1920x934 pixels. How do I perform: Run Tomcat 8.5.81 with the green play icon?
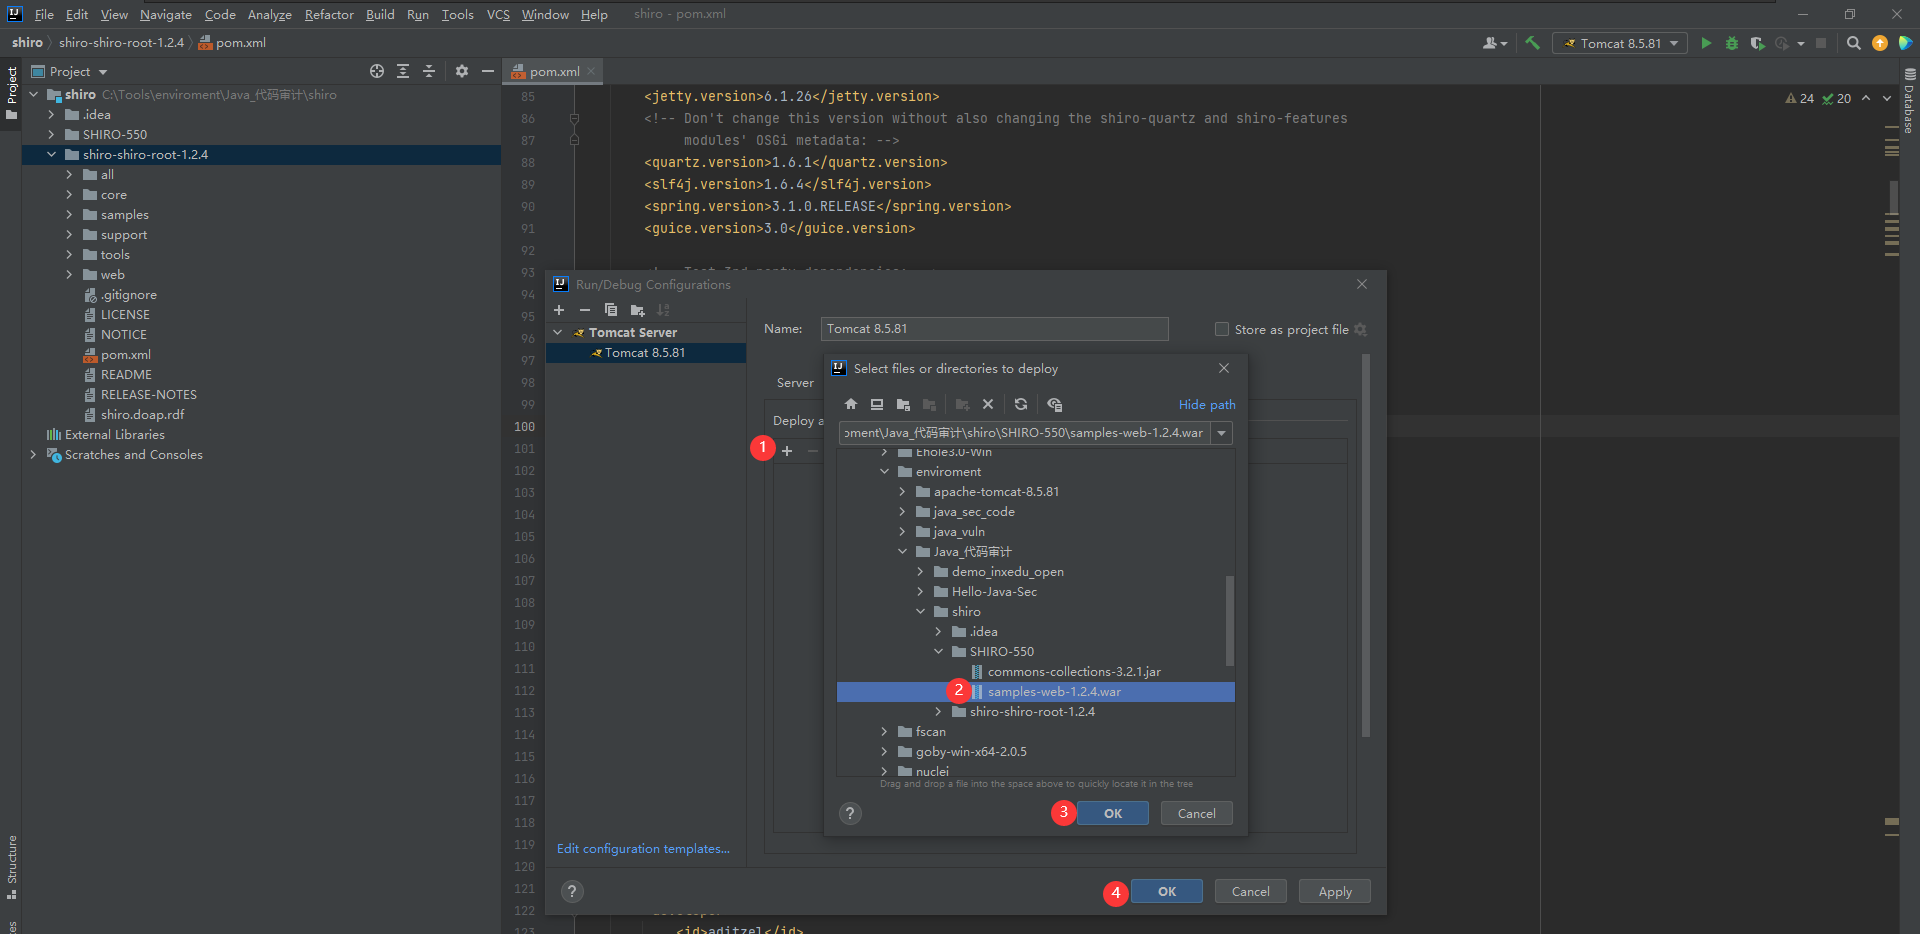pyautogui.click(x=1706, y=43)
